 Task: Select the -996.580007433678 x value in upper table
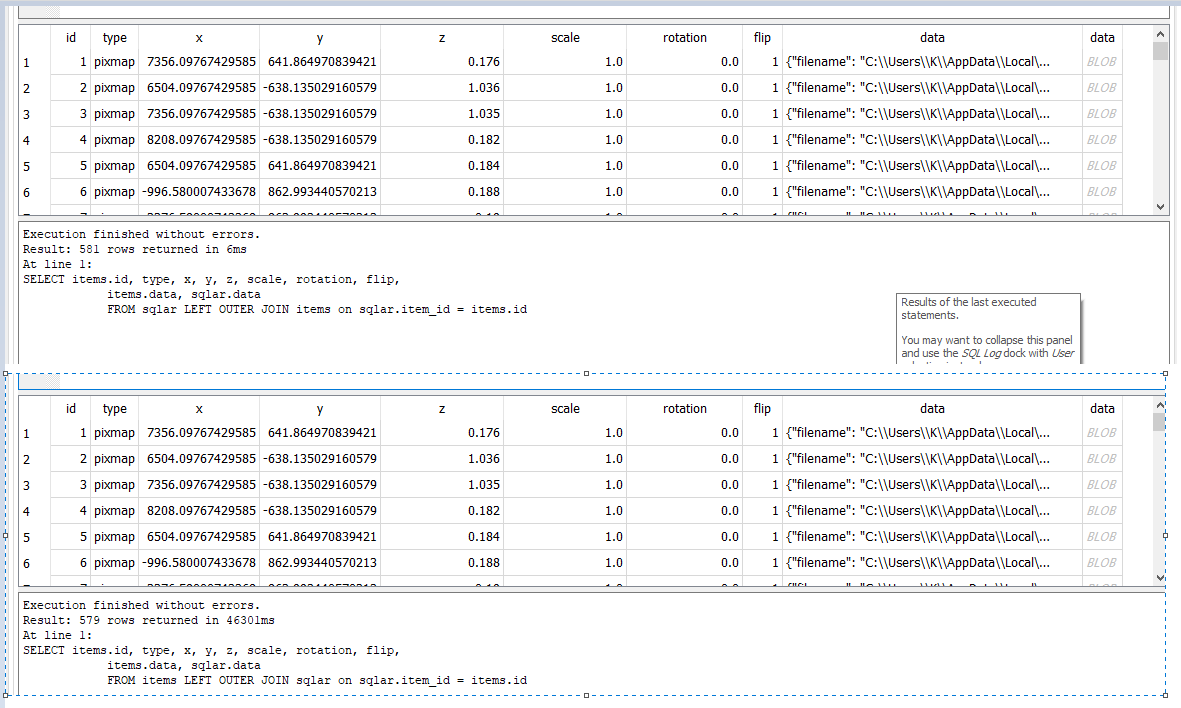(199, 192)
